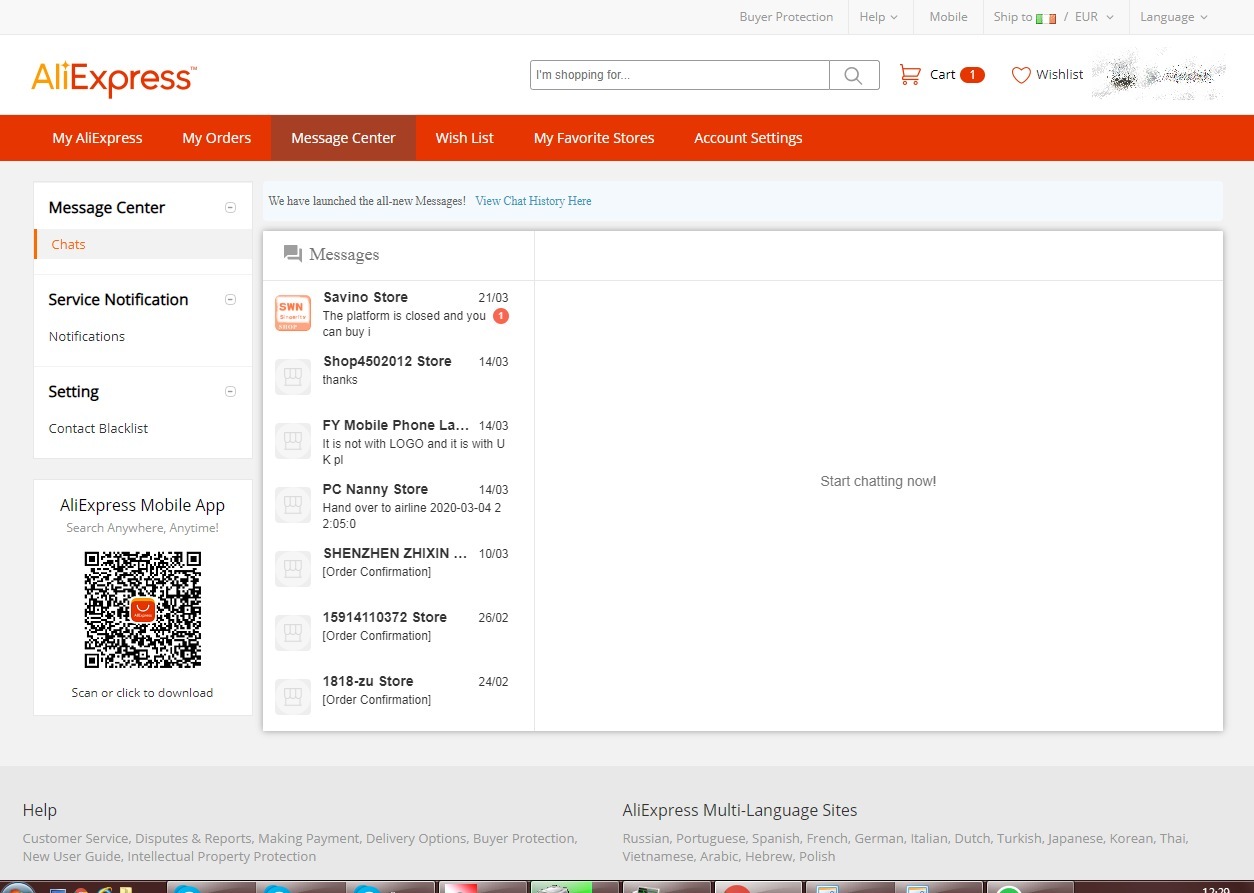Viewport: 1254px width, 893px height.
Task: Click the Shop4502012 Store avatar icon
Action: 293,377
